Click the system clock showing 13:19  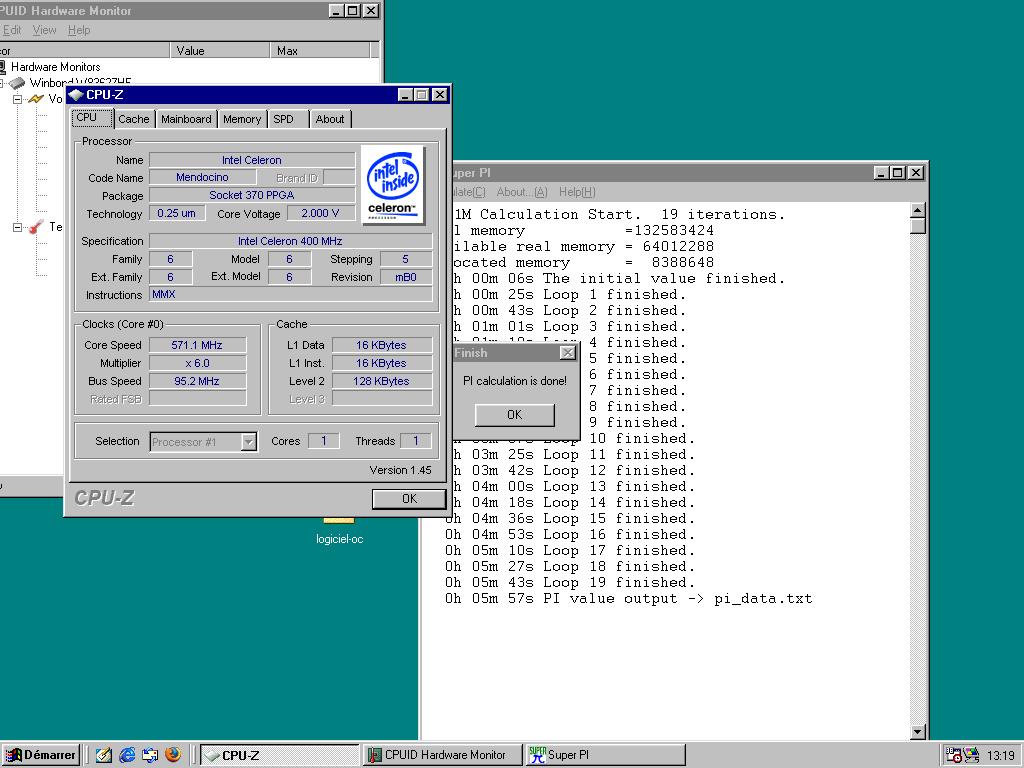[x=1000, y=756]
